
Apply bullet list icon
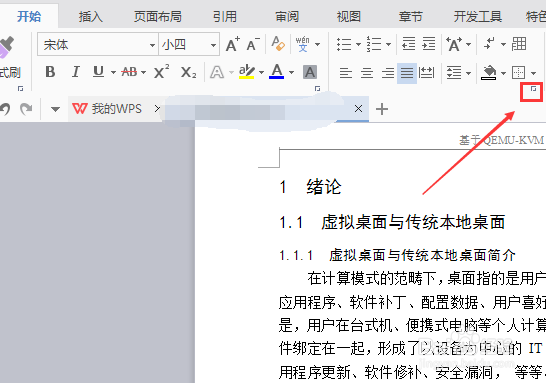[344, 44]
